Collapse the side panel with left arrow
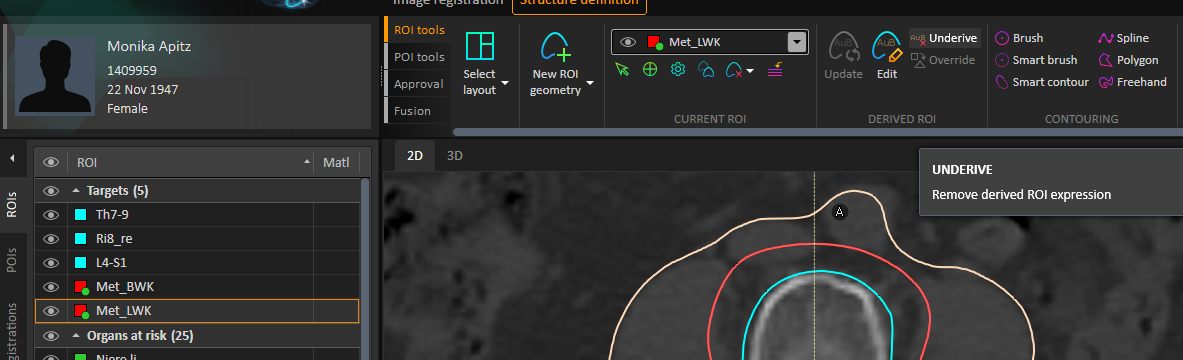Screen dimensions: 1183x360 pyautogui.click(x=12, y=158)
